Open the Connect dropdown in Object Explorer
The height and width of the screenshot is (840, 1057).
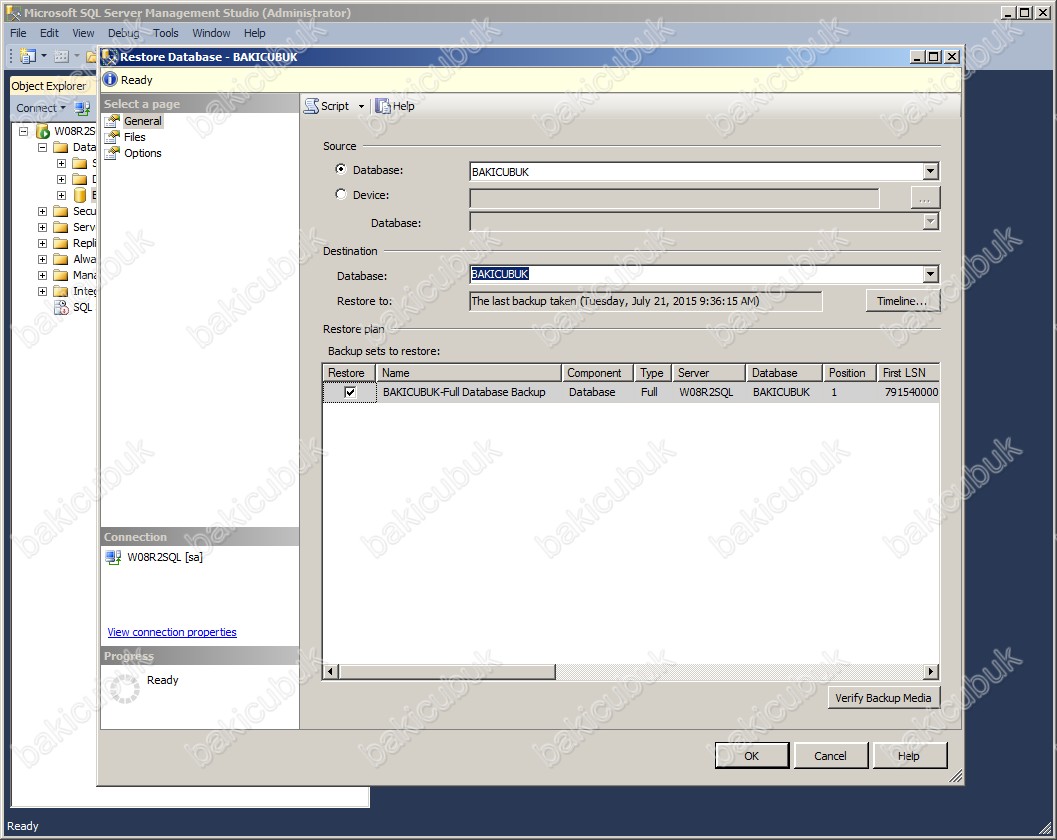(41, 108)
